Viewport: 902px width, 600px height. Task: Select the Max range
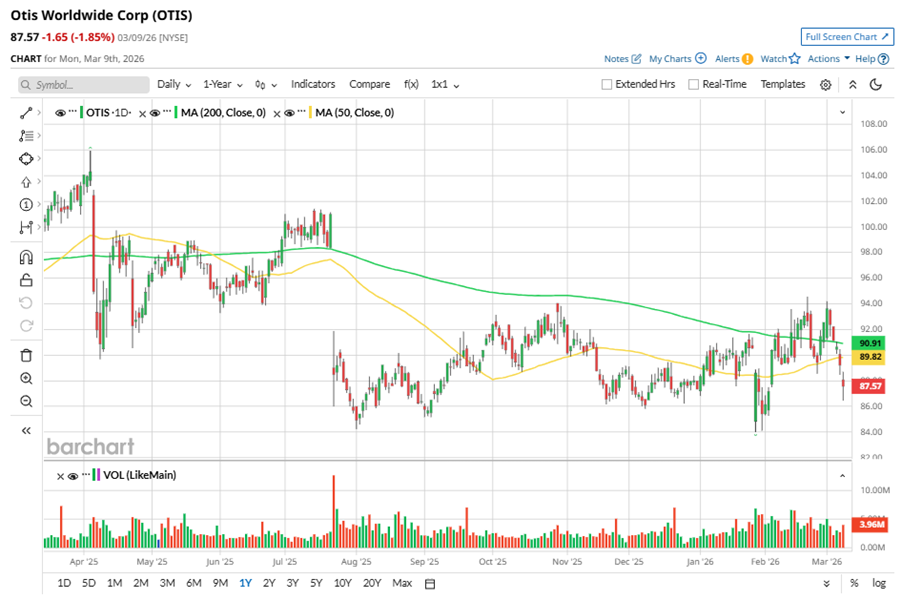[402, 583]
